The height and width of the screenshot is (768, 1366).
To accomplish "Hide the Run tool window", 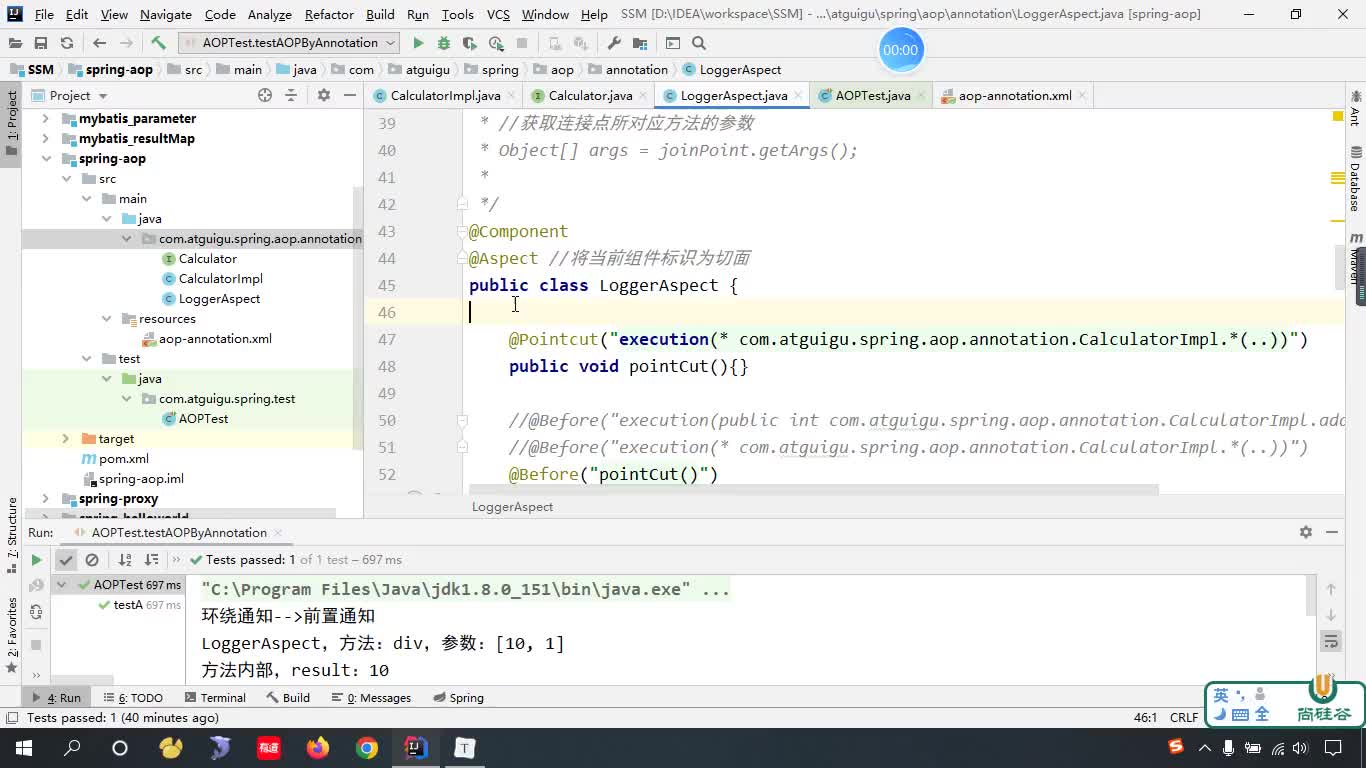I will pos(1331,532).
